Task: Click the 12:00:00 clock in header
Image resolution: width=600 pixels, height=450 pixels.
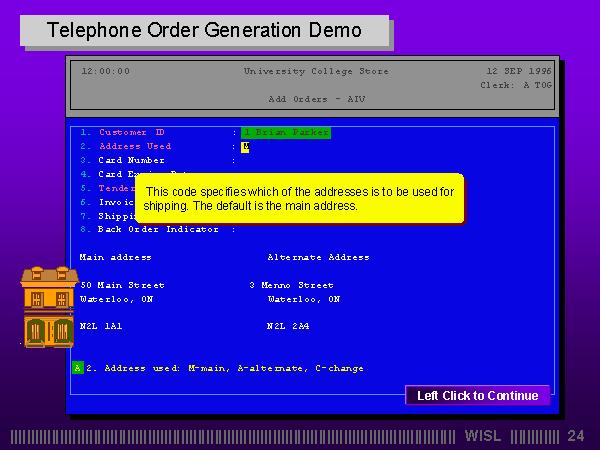Action: tap(105, 71)
